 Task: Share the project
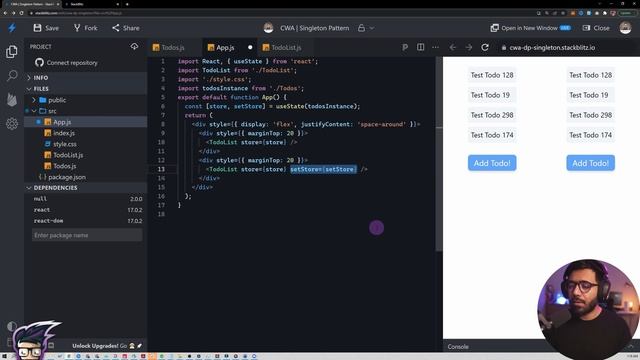pos(126,28)
